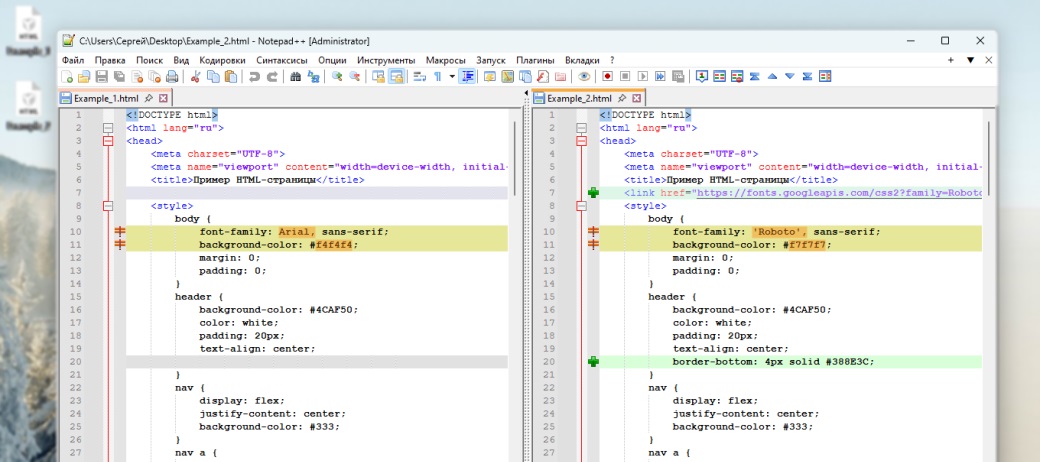Viewport: 1040px width, 462px height.
Task: Start macro recording with red dot
Action: (608, 76)
